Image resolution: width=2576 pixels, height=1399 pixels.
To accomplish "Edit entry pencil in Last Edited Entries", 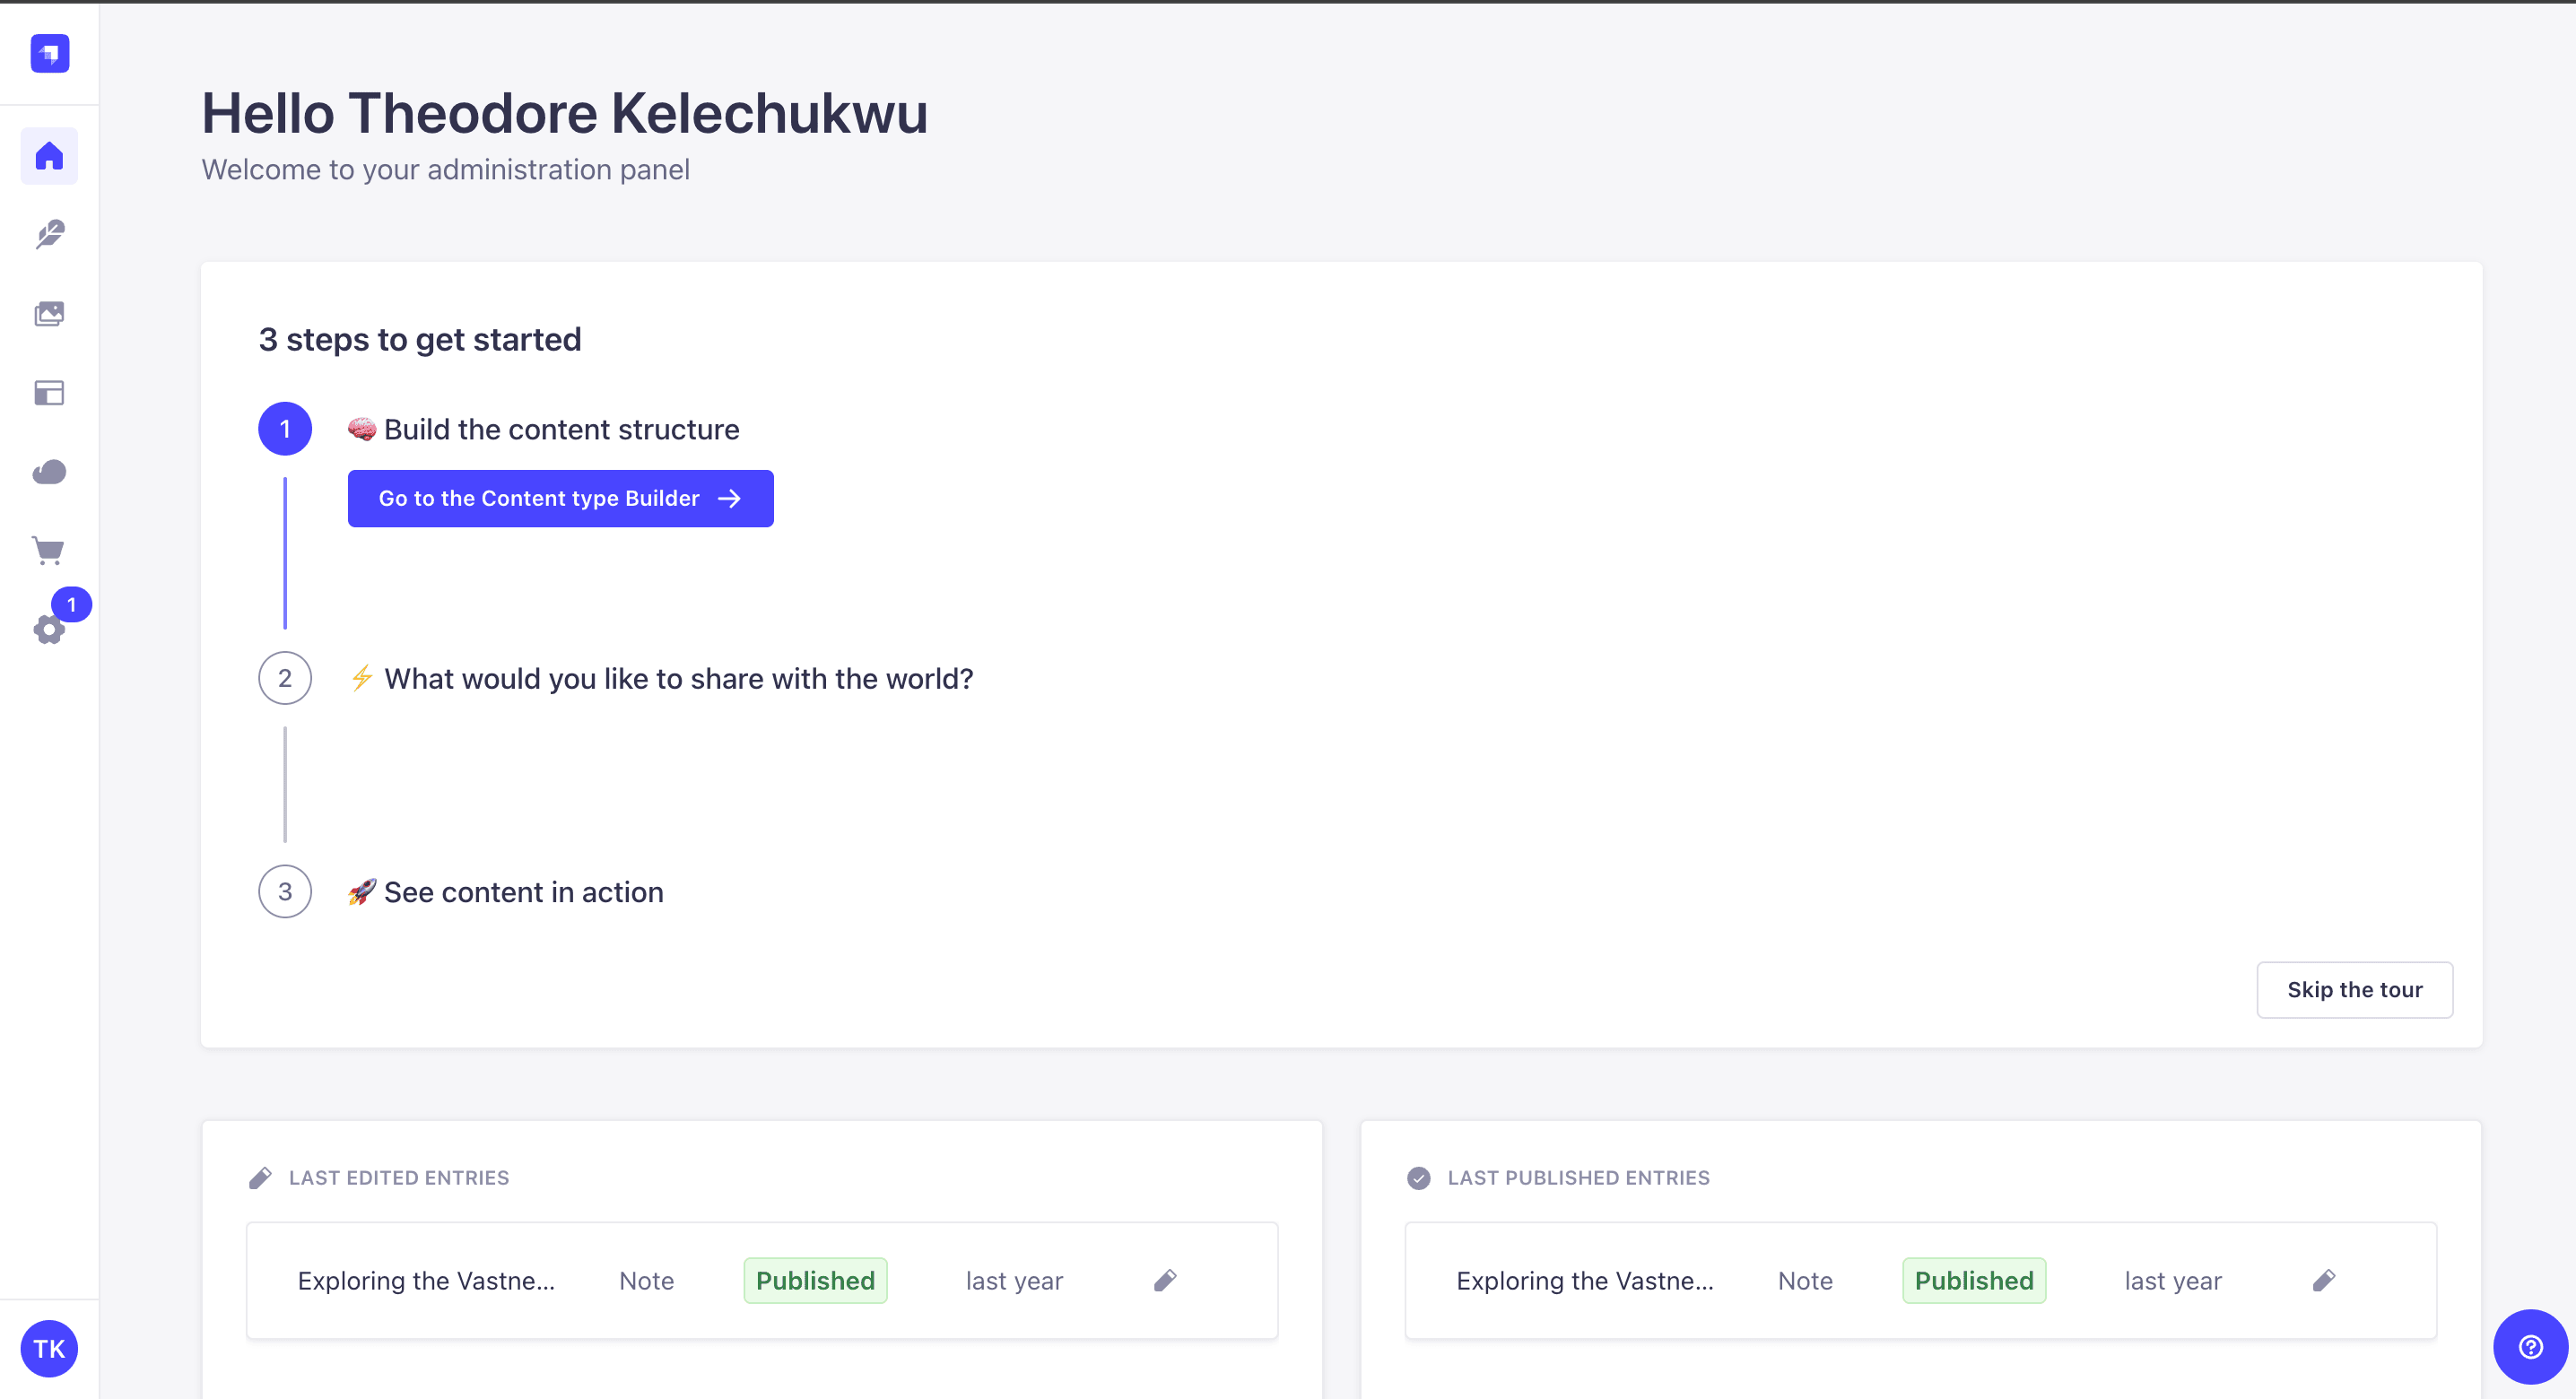I will click(x=1165, y=1281).
